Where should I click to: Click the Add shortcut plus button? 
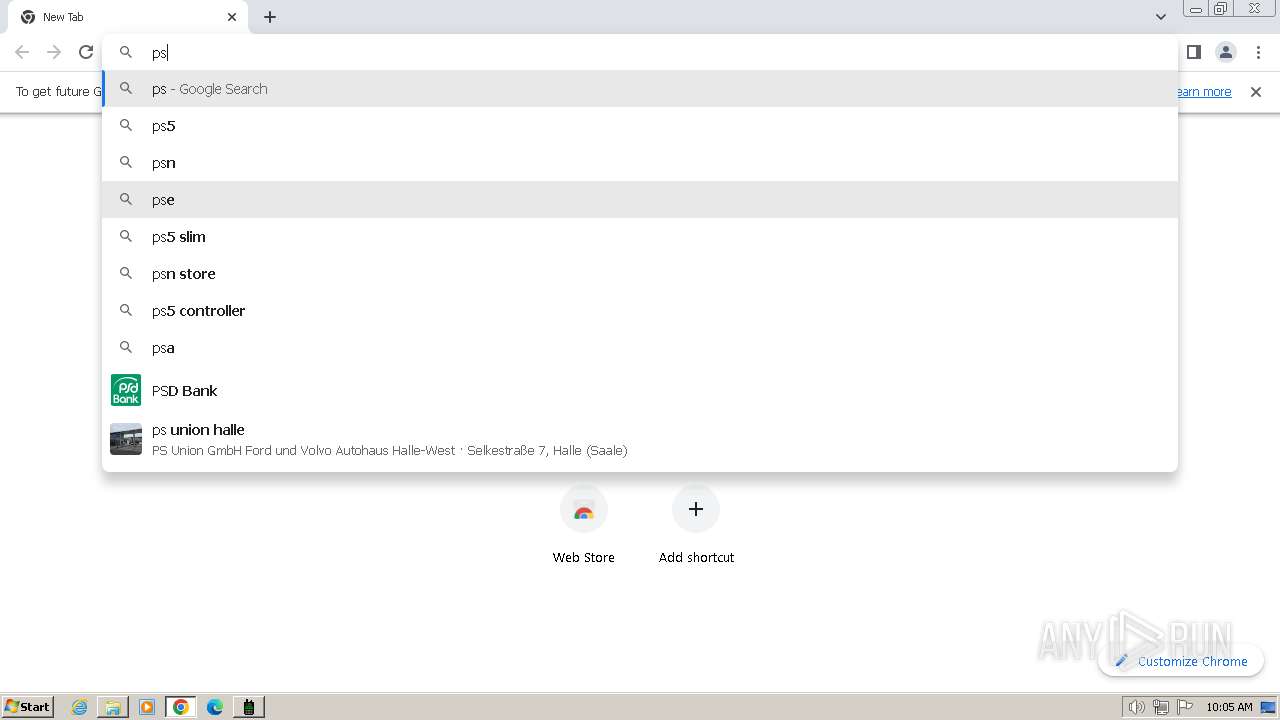(x=696, y=509)
